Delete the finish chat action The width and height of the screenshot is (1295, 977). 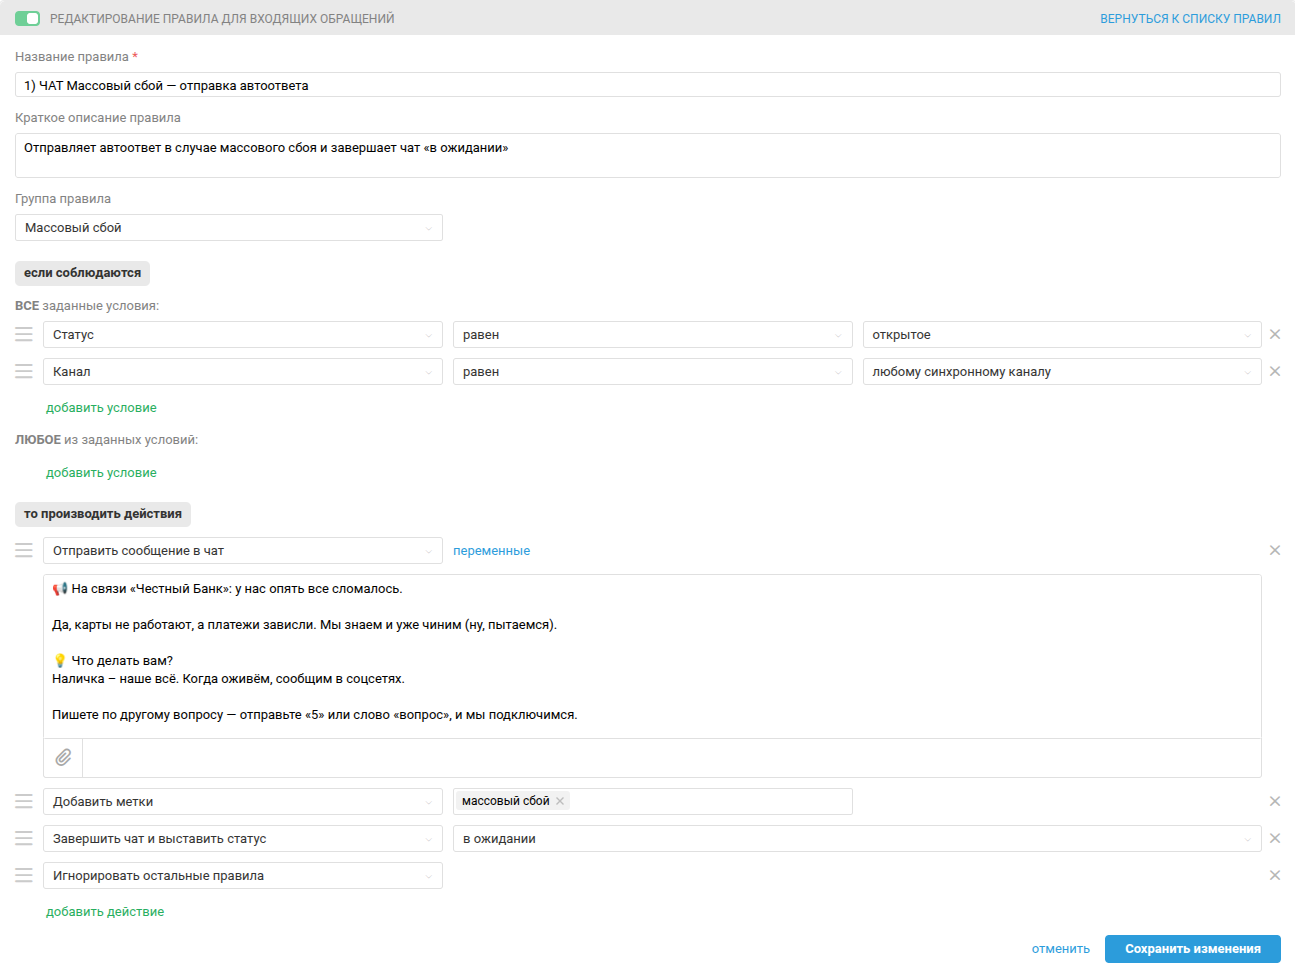click(1275, 838)
